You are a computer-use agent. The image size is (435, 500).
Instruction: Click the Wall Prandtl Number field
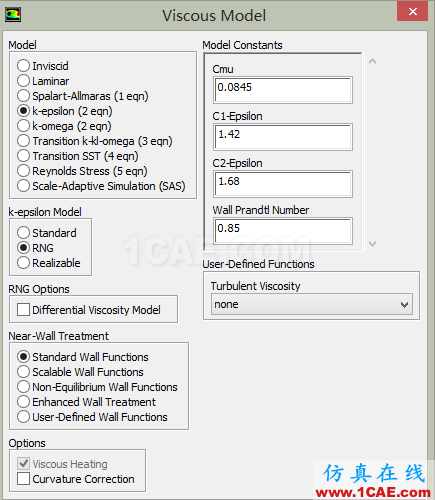pos(283,231)
